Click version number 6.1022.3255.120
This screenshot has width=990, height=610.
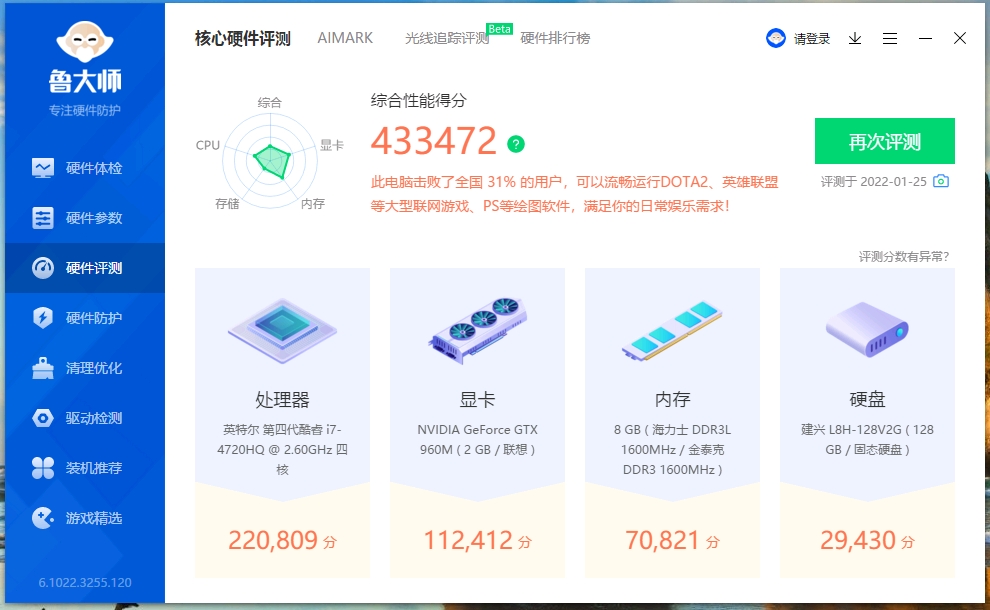85,582
